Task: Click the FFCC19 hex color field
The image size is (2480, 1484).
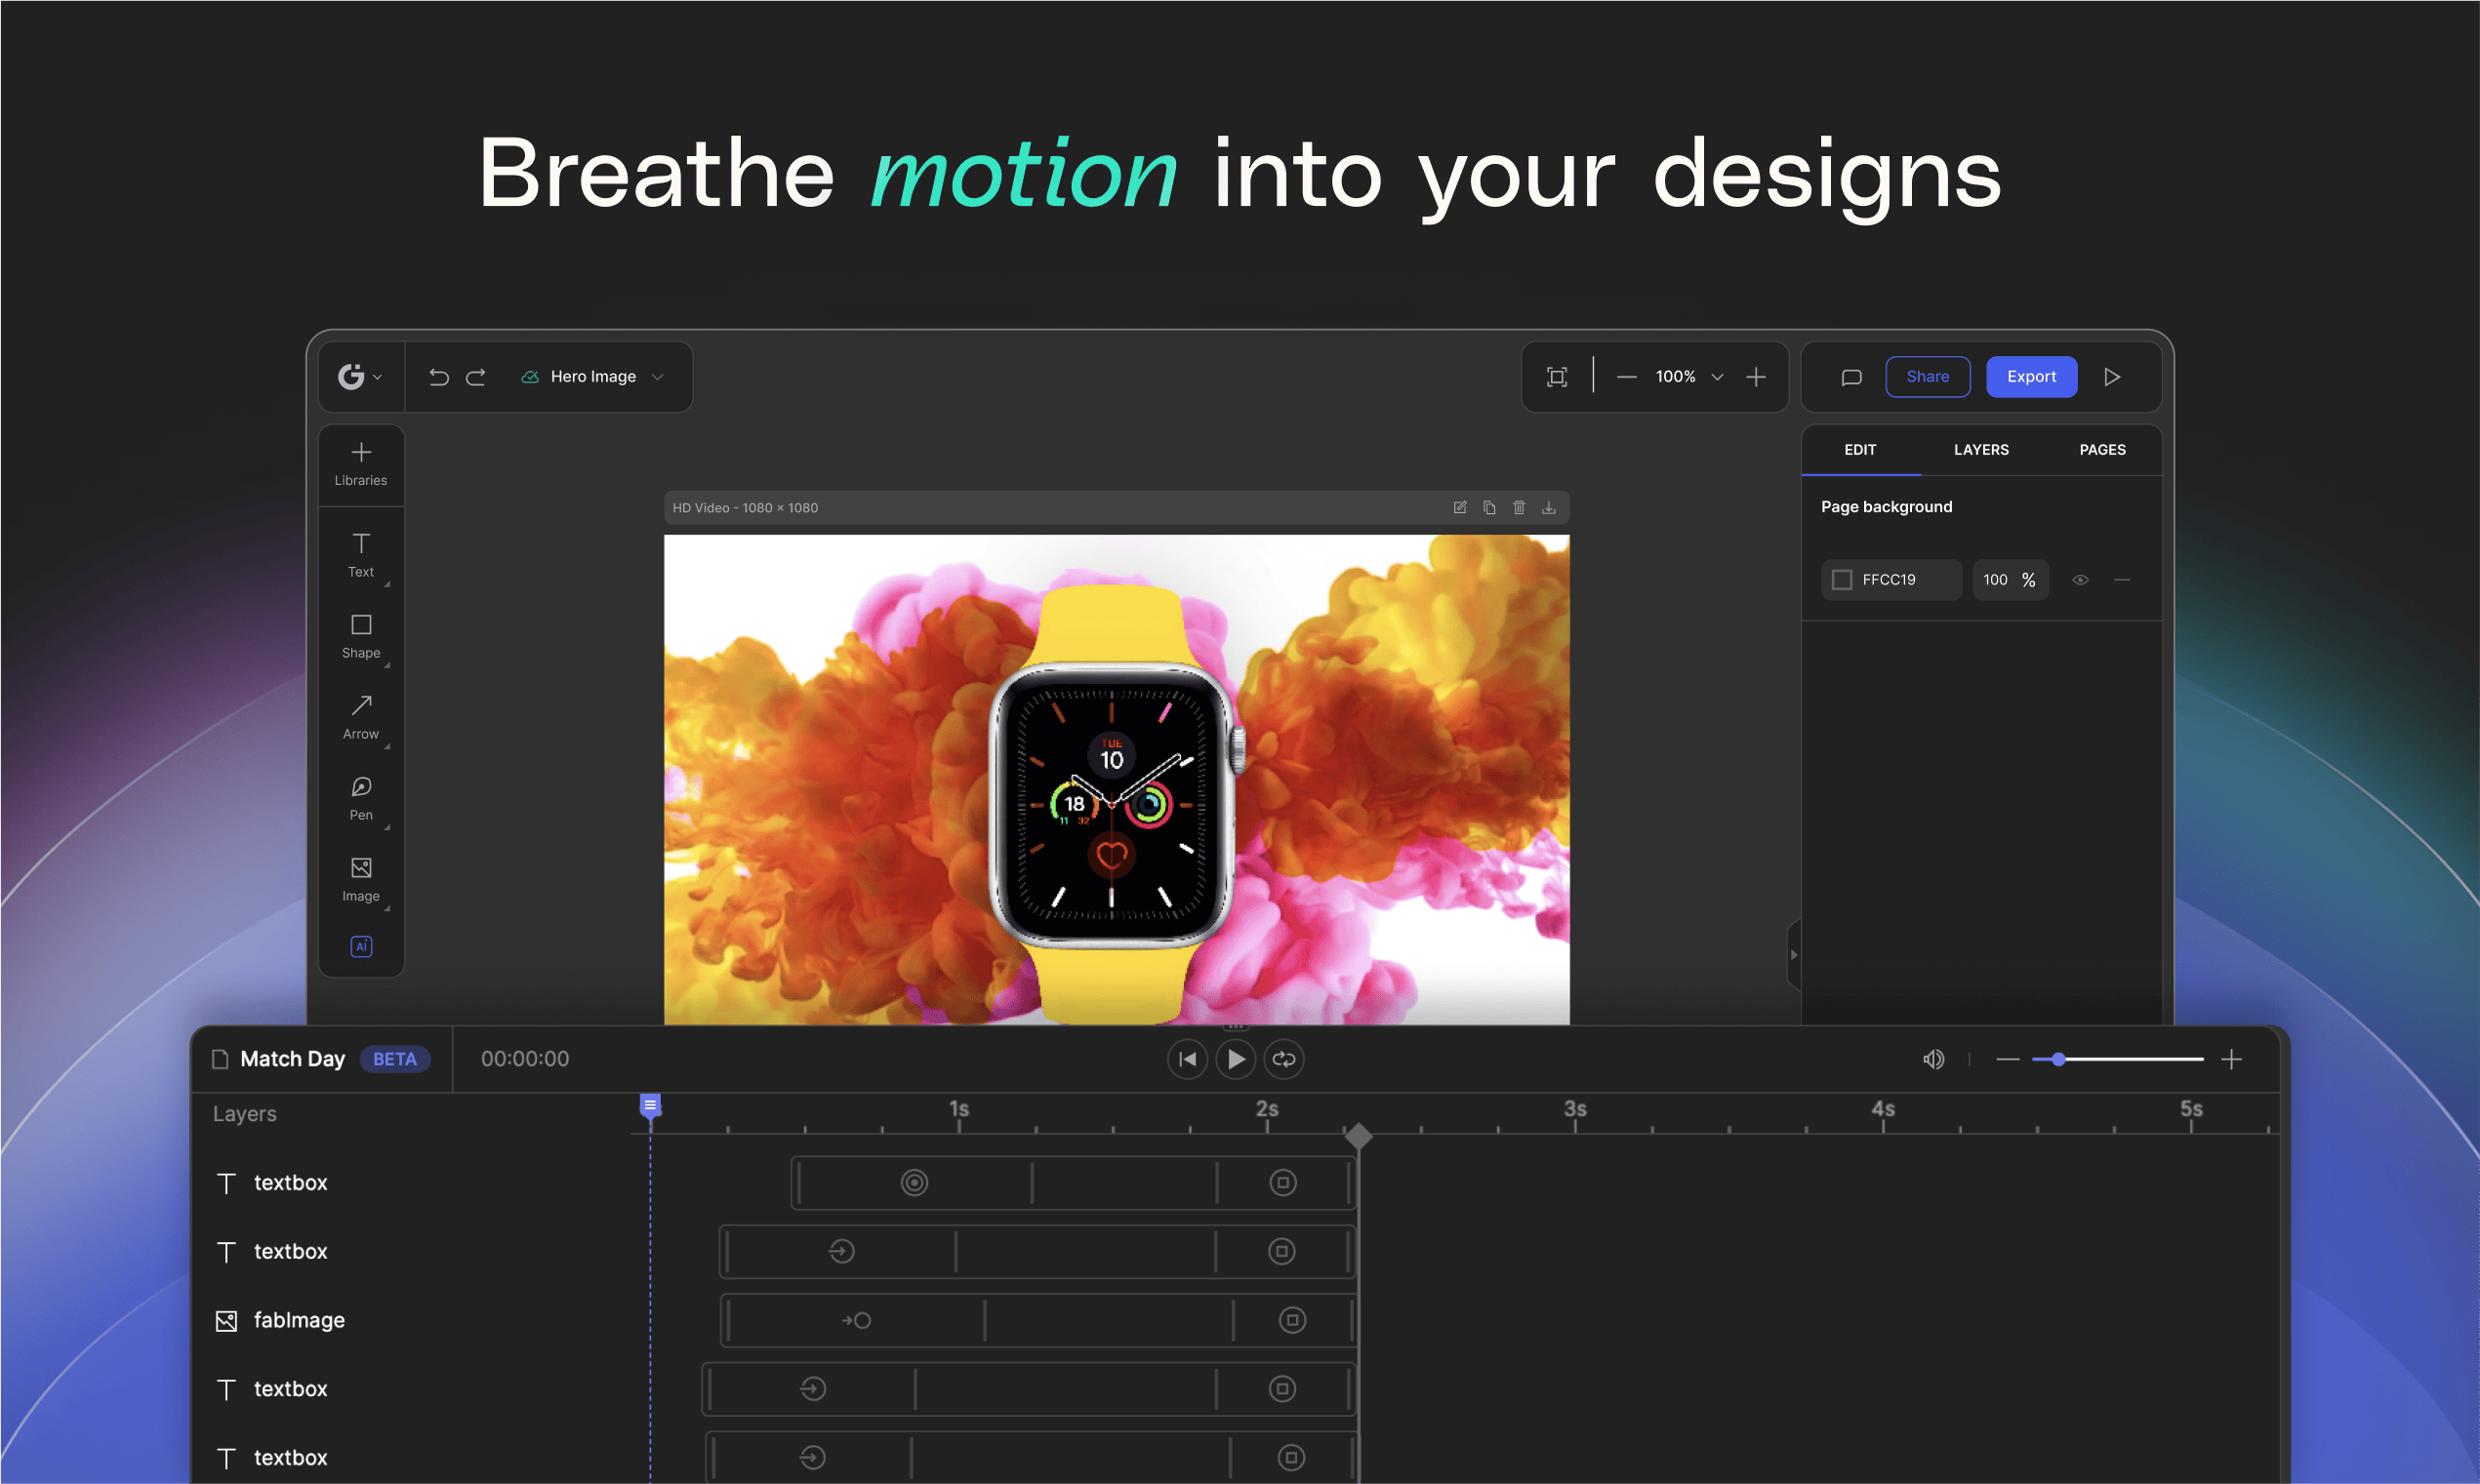Action: pyautogui.click(x=1891, y=580)
